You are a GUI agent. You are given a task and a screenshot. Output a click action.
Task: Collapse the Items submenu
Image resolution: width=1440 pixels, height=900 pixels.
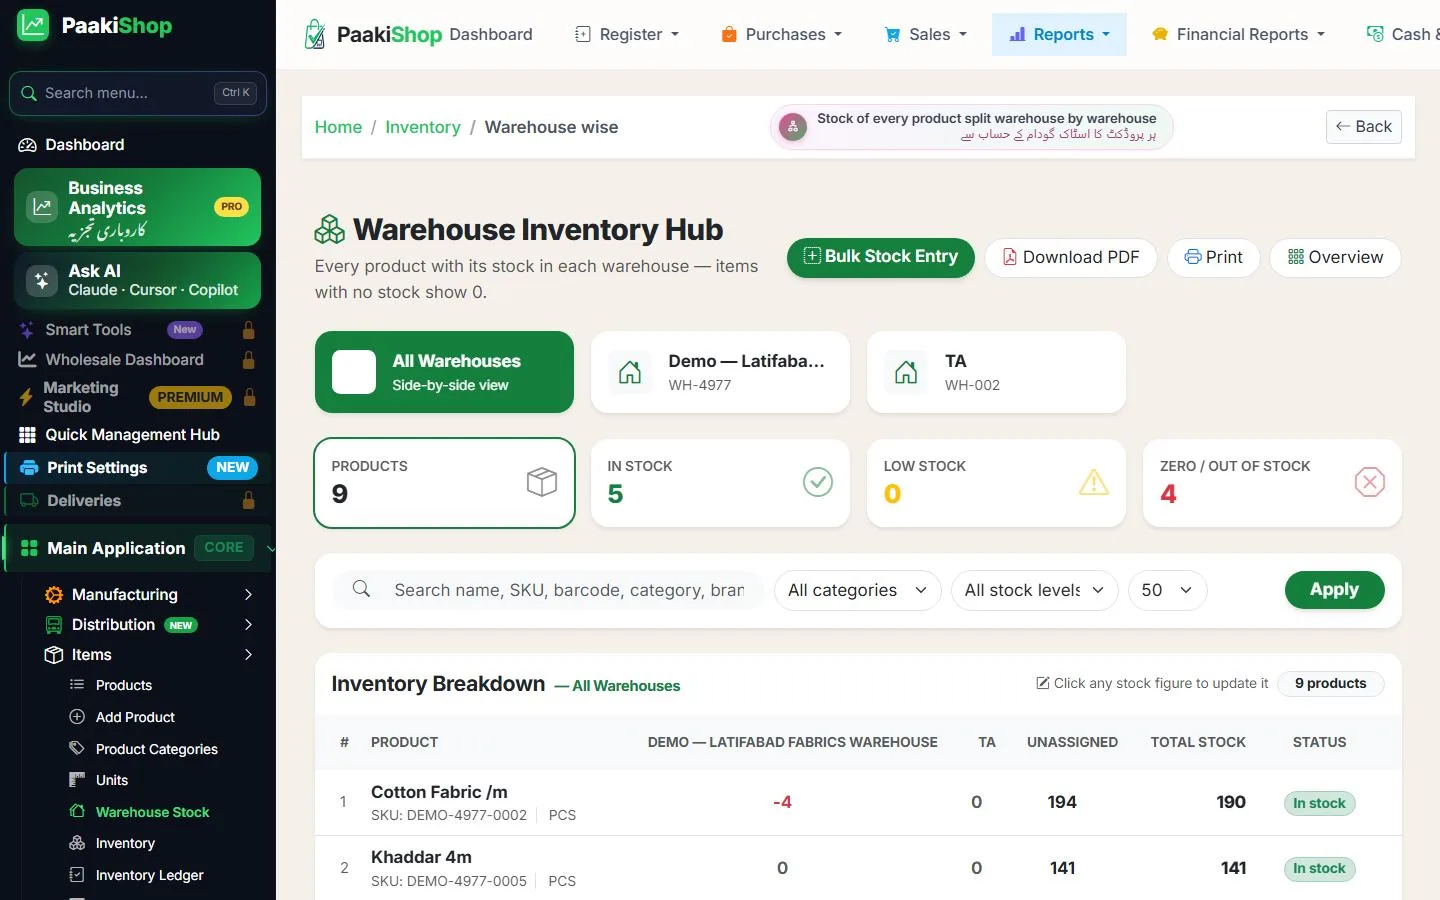[248, 655]
